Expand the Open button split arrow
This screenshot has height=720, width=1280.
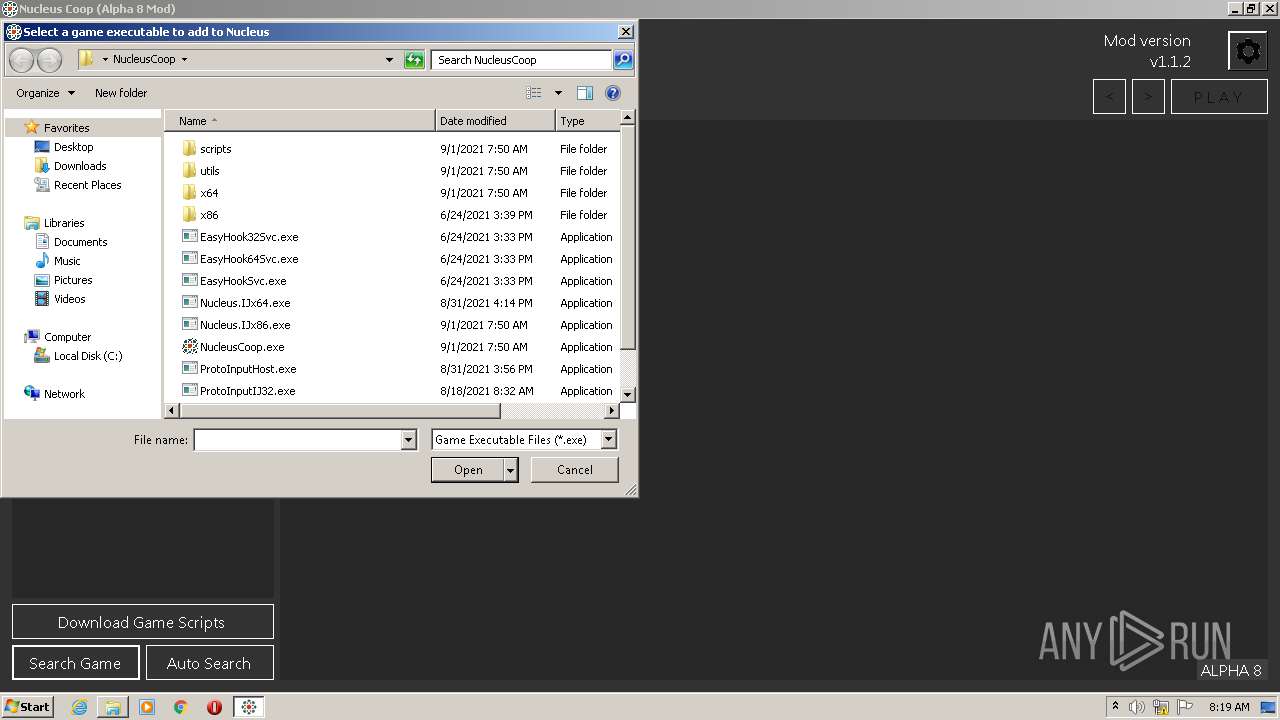click(511, 470)
